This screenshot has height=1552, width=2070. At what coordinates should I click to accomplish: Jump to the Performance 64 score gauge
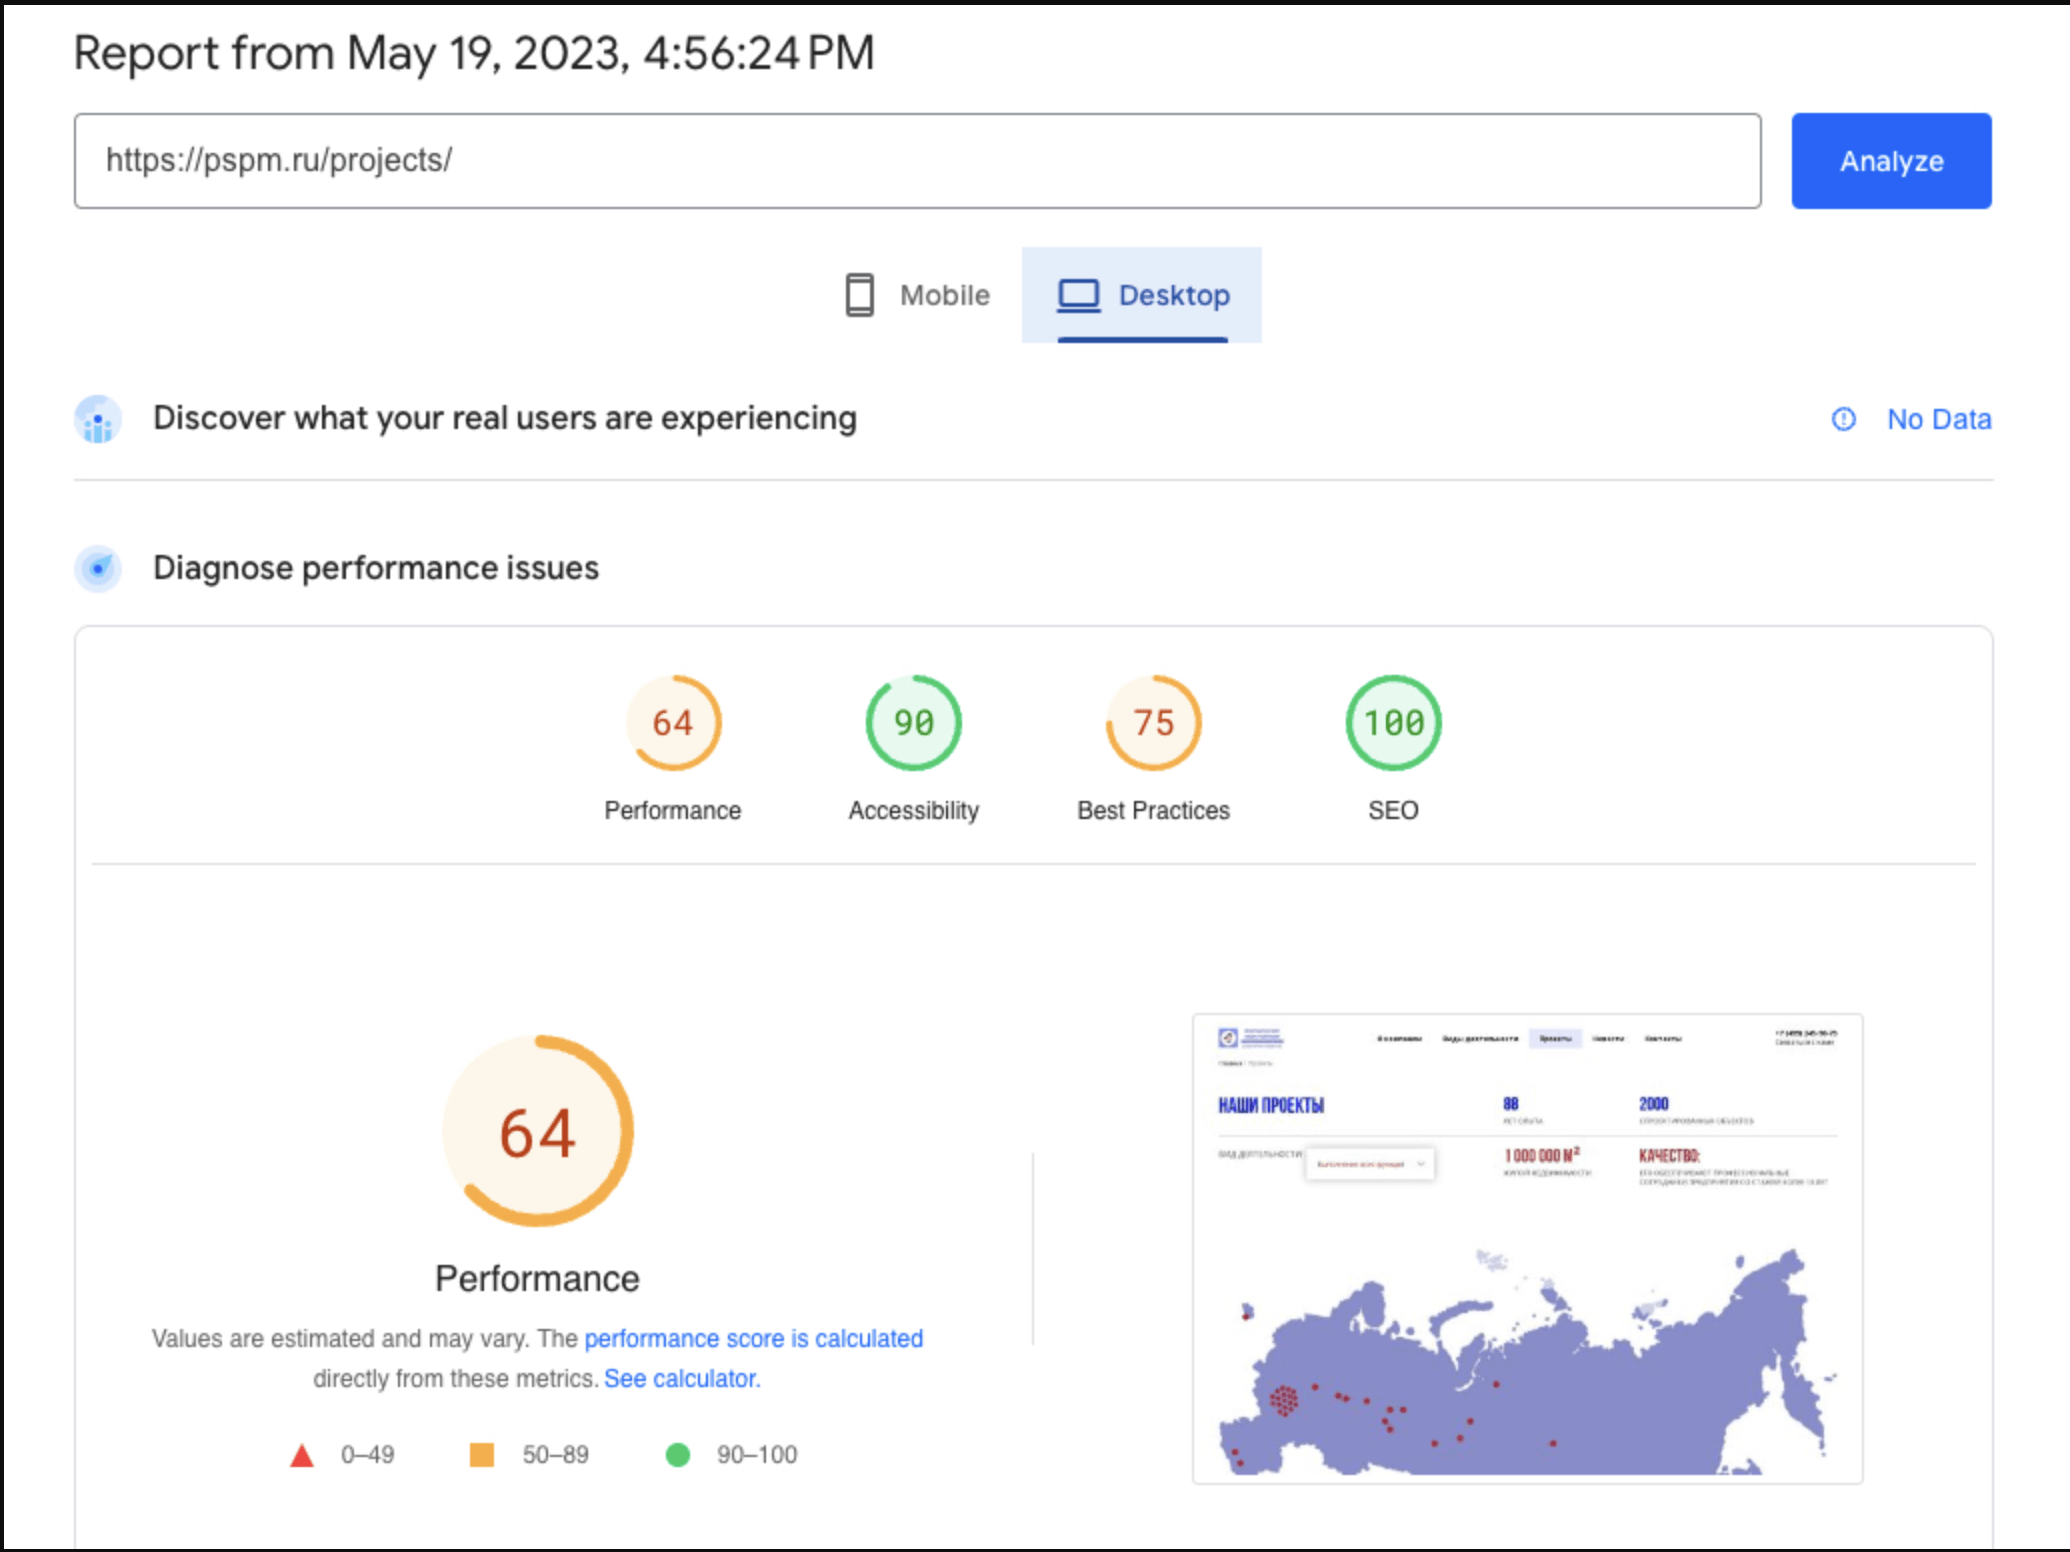[x=673, y=724]
